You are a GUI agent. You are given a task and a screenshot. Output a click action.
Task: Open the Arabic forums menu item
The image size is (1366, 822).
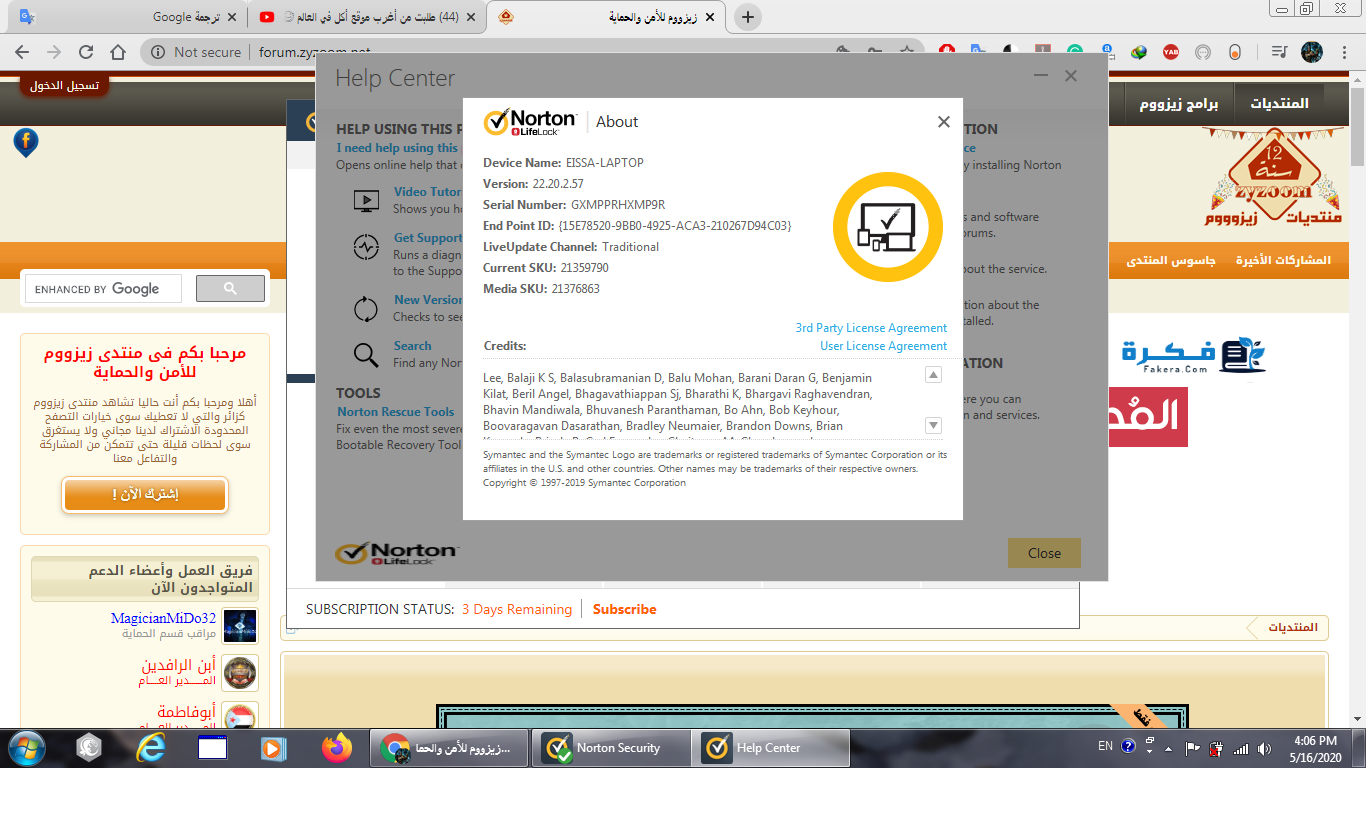pos(1279,104)
